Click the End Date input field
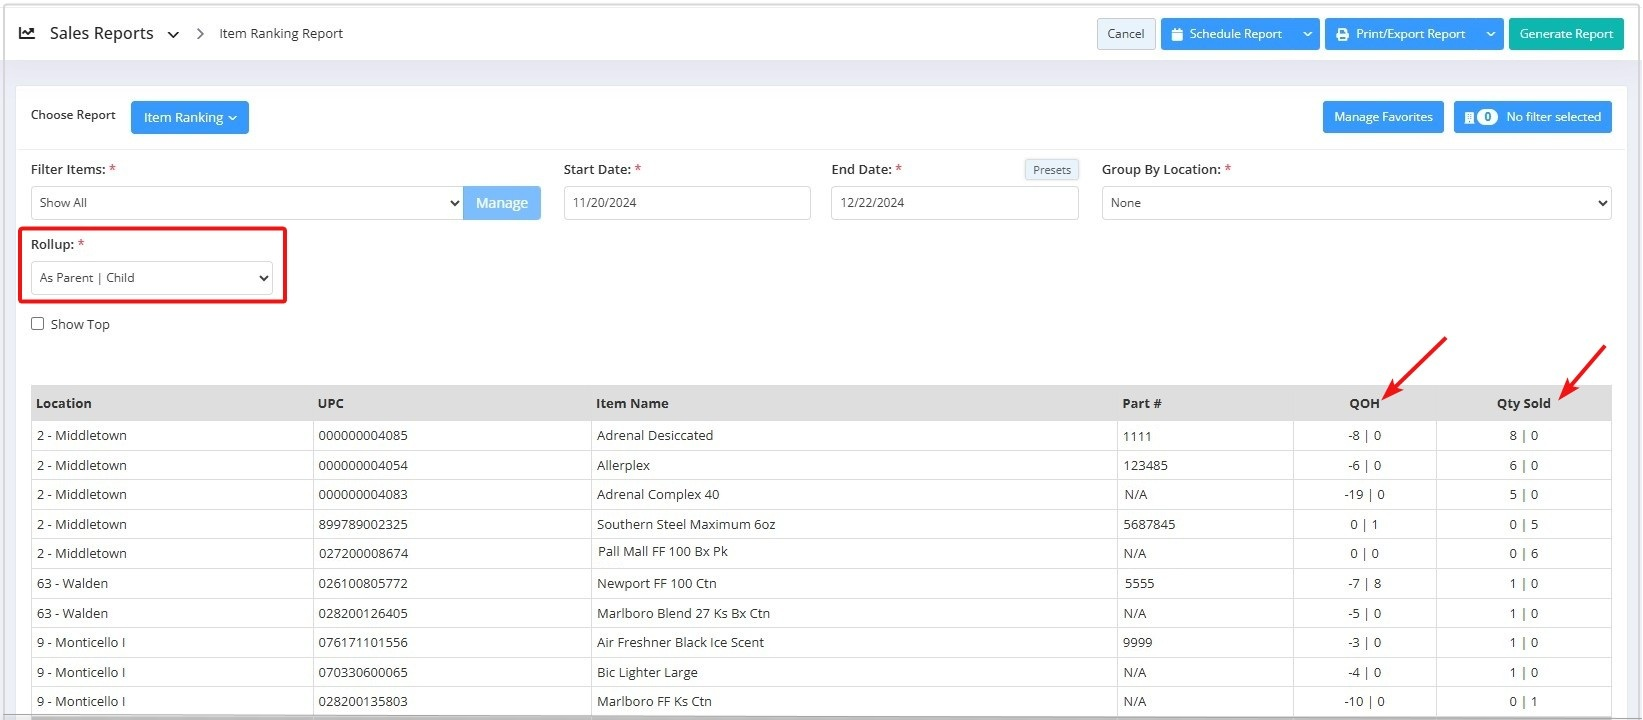 tap(953, 203)
